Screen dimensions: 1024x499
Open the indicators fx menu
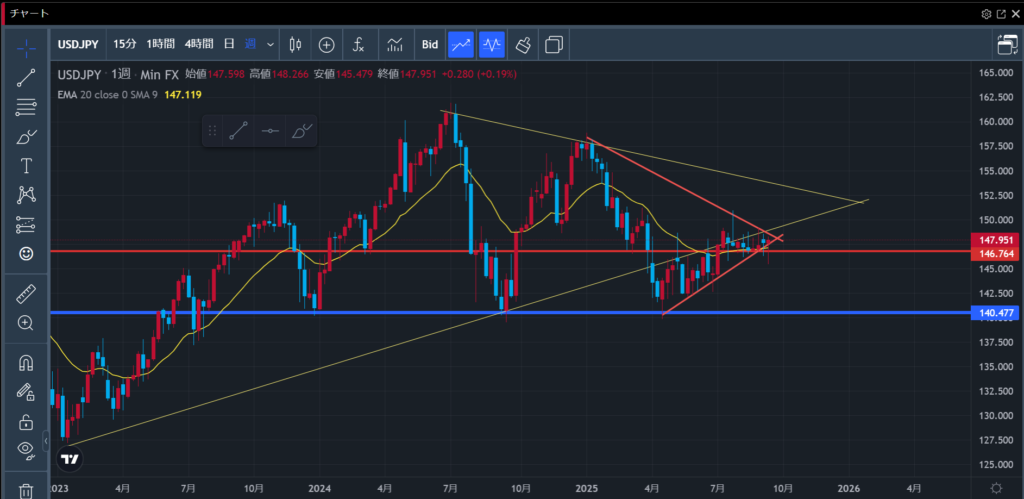(358, 44)
